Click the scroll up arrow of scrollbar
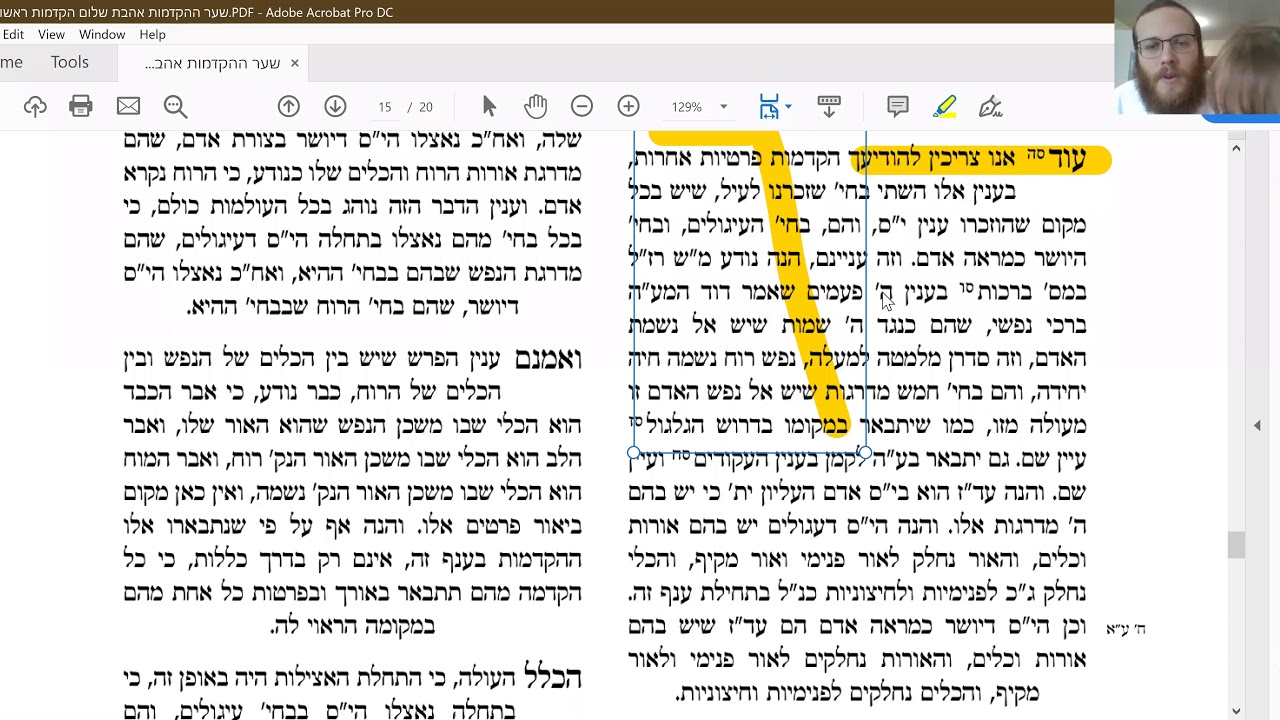Viewport: 1280px width, 720px height. [x=1236, y=148]
